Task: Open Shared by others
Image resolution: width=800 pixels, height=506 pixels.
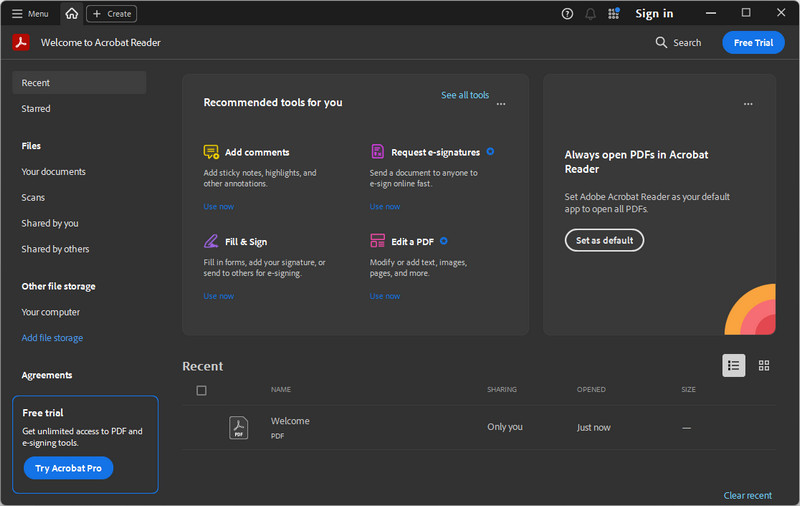Action: coord(55,249)
